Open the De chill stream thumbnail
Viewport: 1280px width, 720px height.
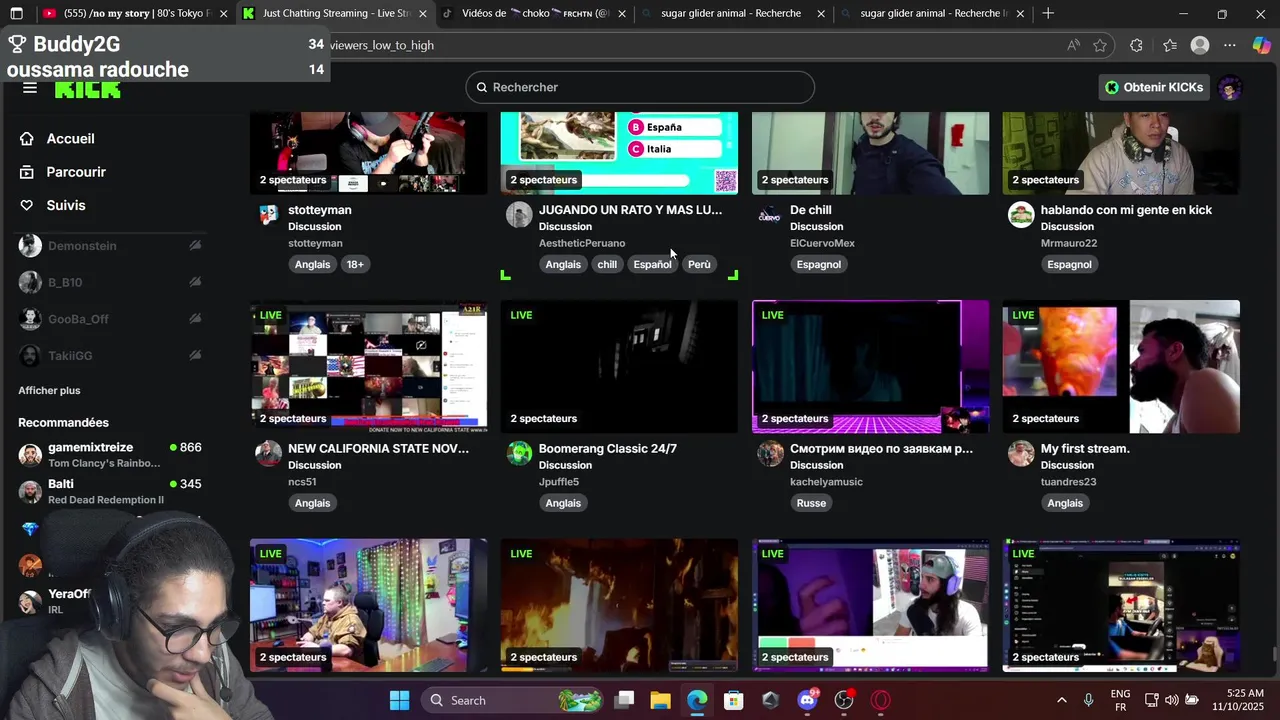pyautogui.click(x=870, y=153)
